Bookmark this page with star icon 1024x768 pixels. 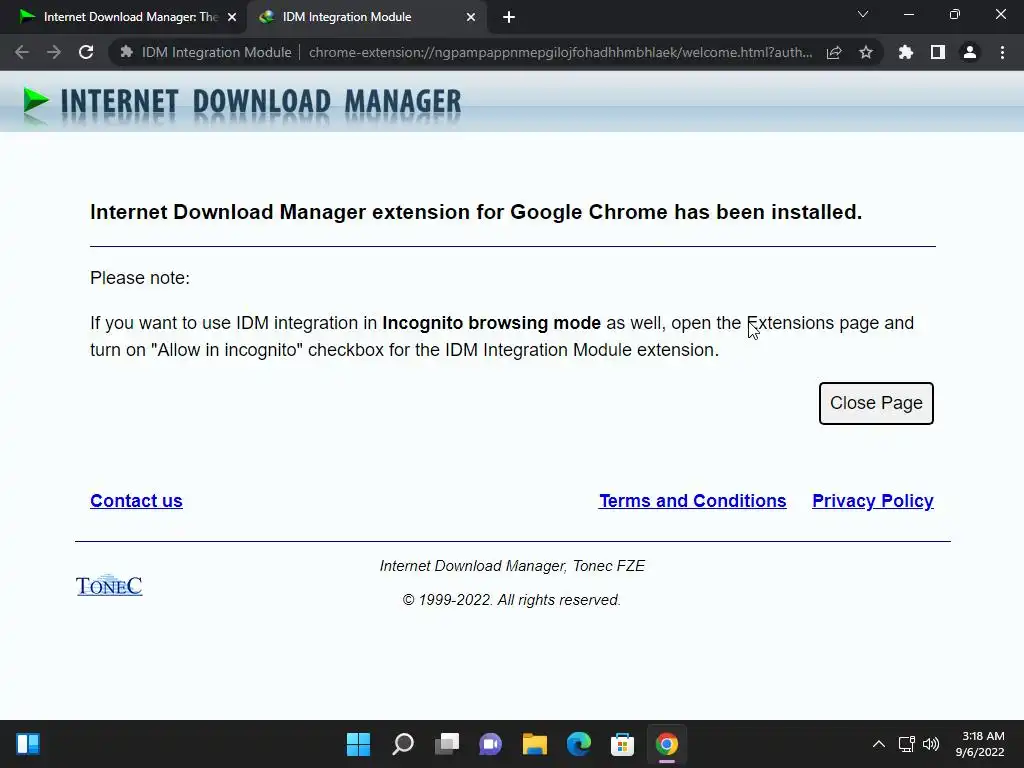(x=866, y=52)
